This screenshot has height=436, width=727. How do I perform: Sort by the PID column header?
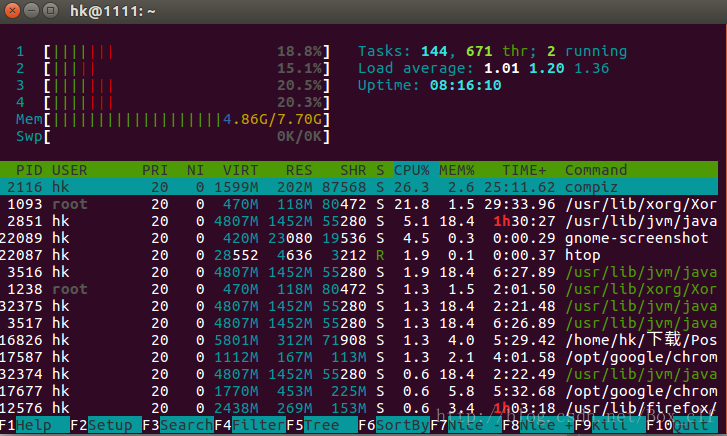coord(29,170)
